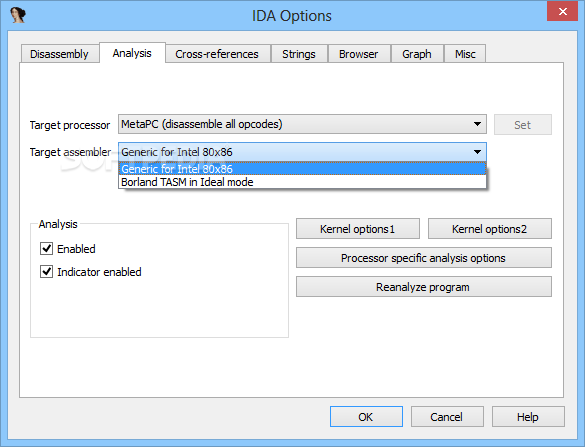
Task: Open Help for IDA Options
Action: pyautogui.click(x=528, y=417)
